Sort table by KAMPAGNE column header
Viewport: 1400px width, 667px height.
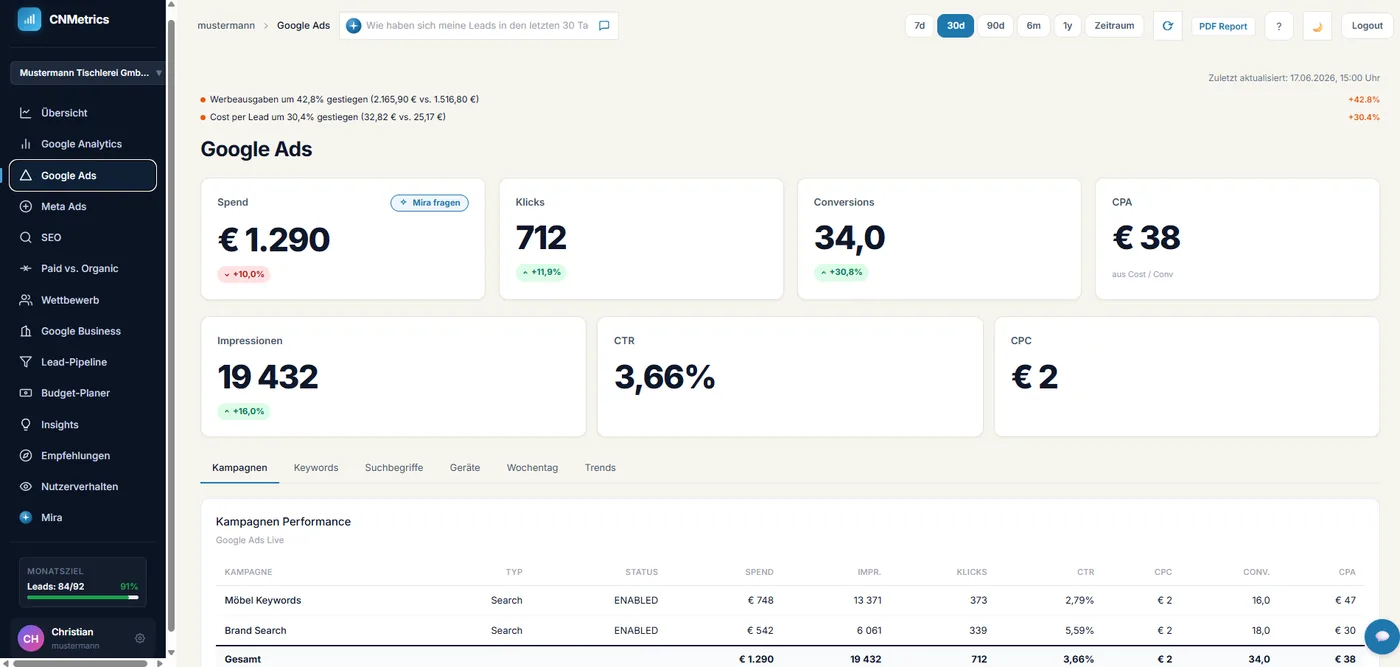point(248,572)
